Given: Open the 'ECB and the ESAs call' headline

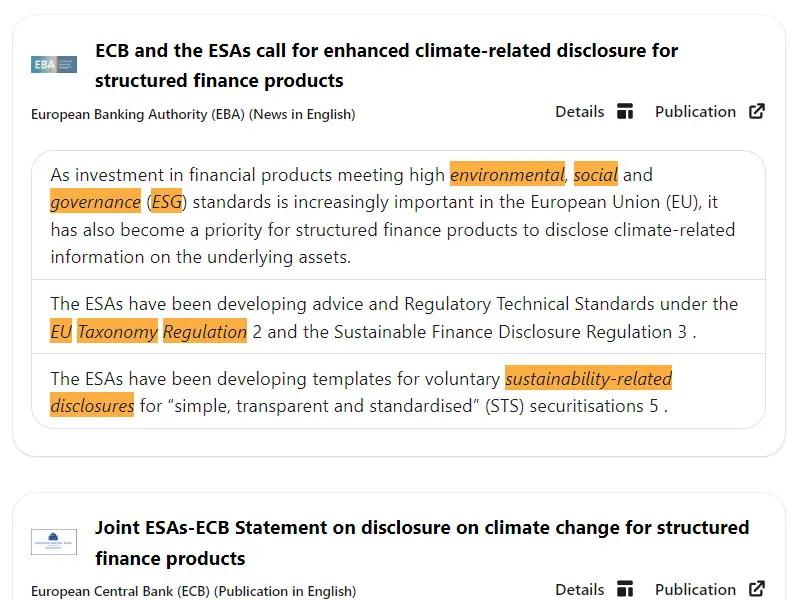Looking at the screenshot, I should tap(386, 65).
